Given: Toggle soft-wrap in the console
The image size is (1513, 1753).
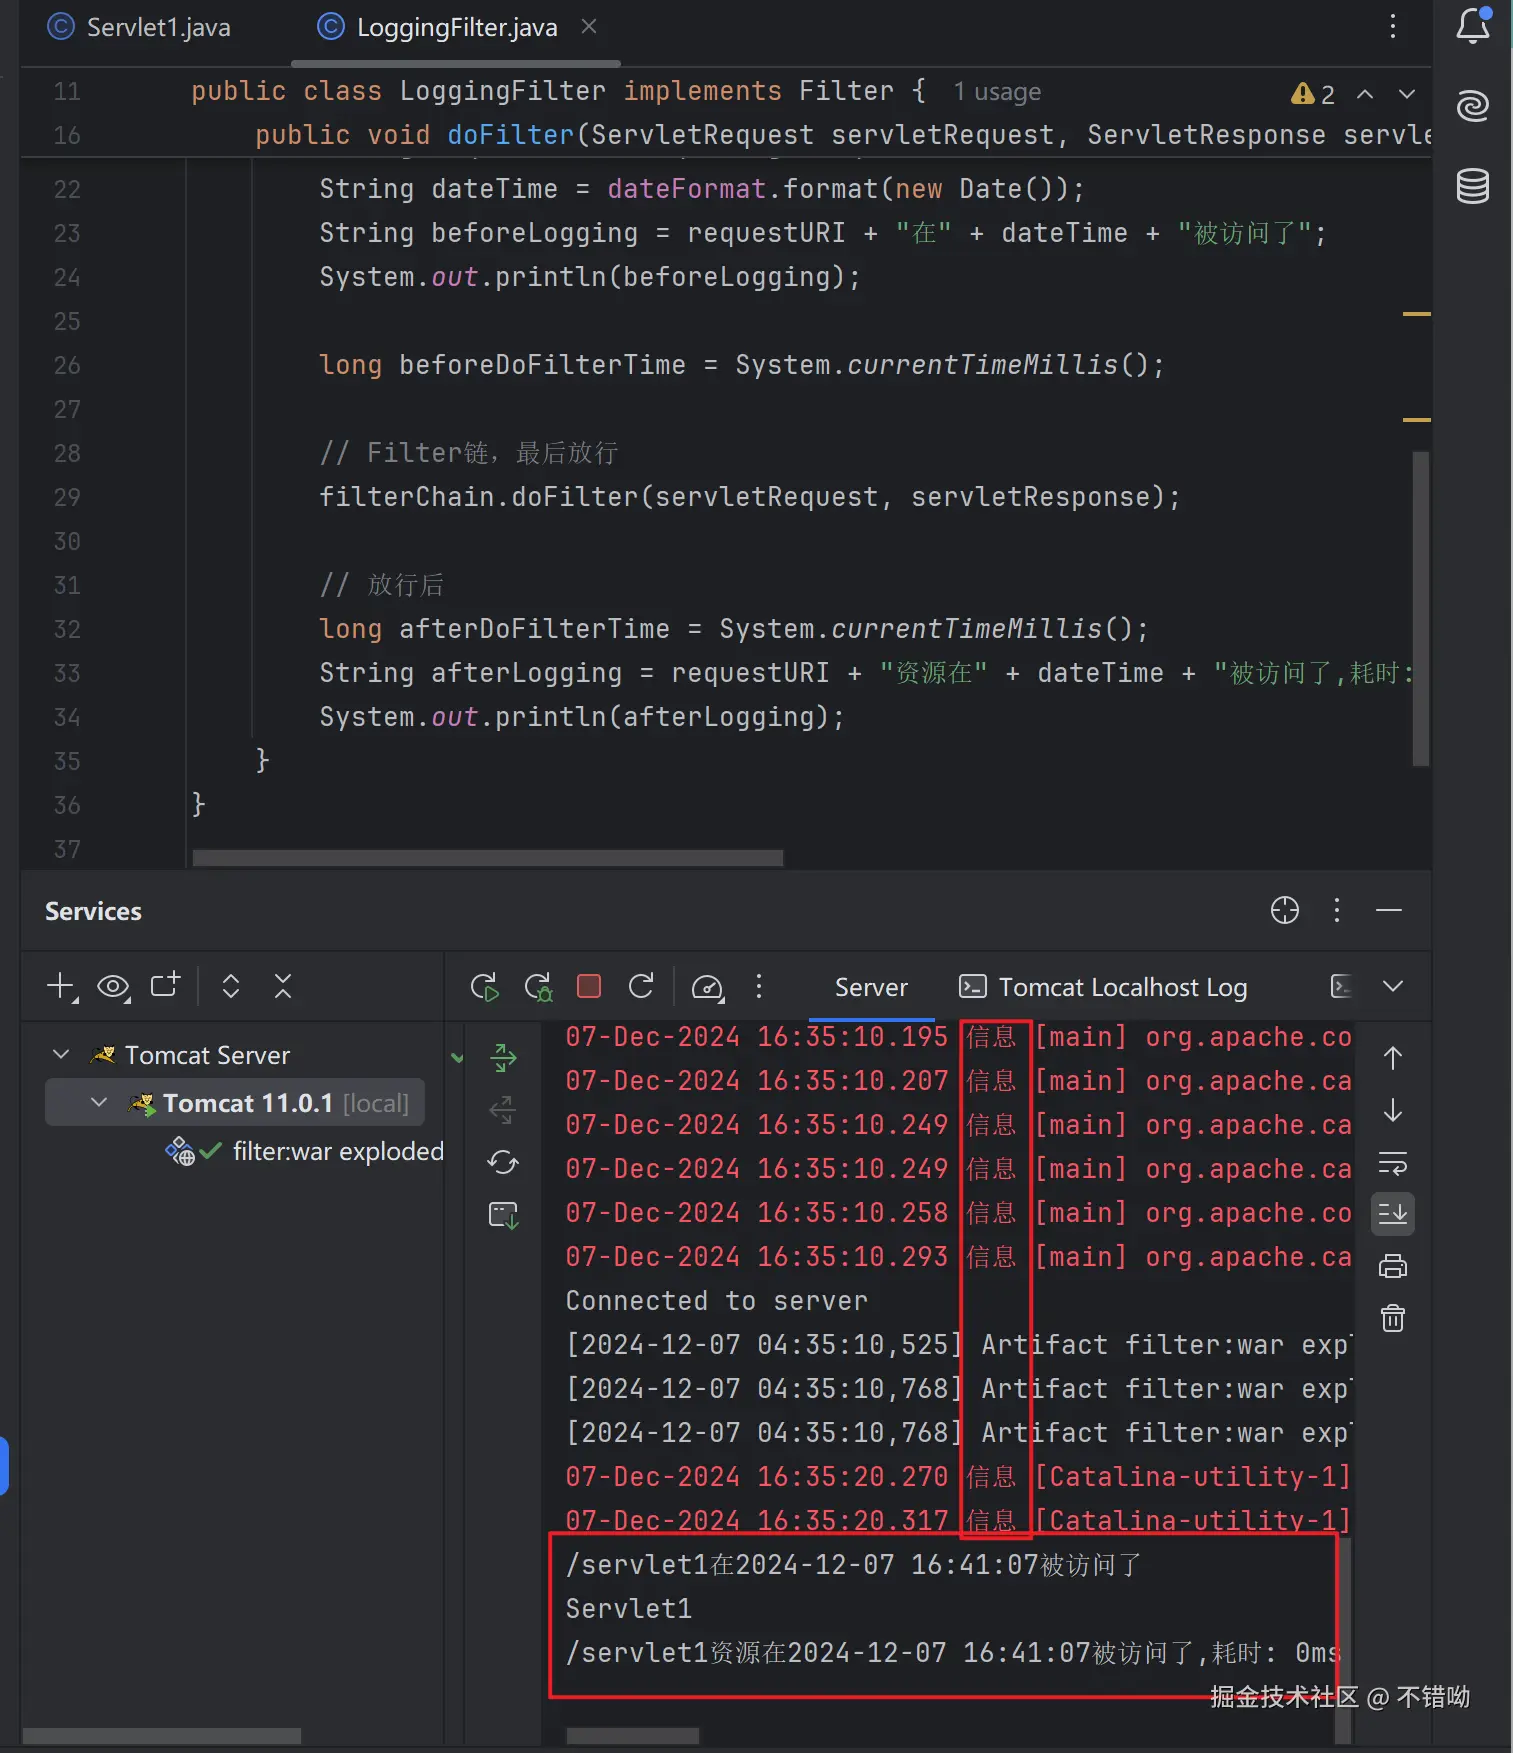Looking at the screenshot, I should tap(1393, 1162).
